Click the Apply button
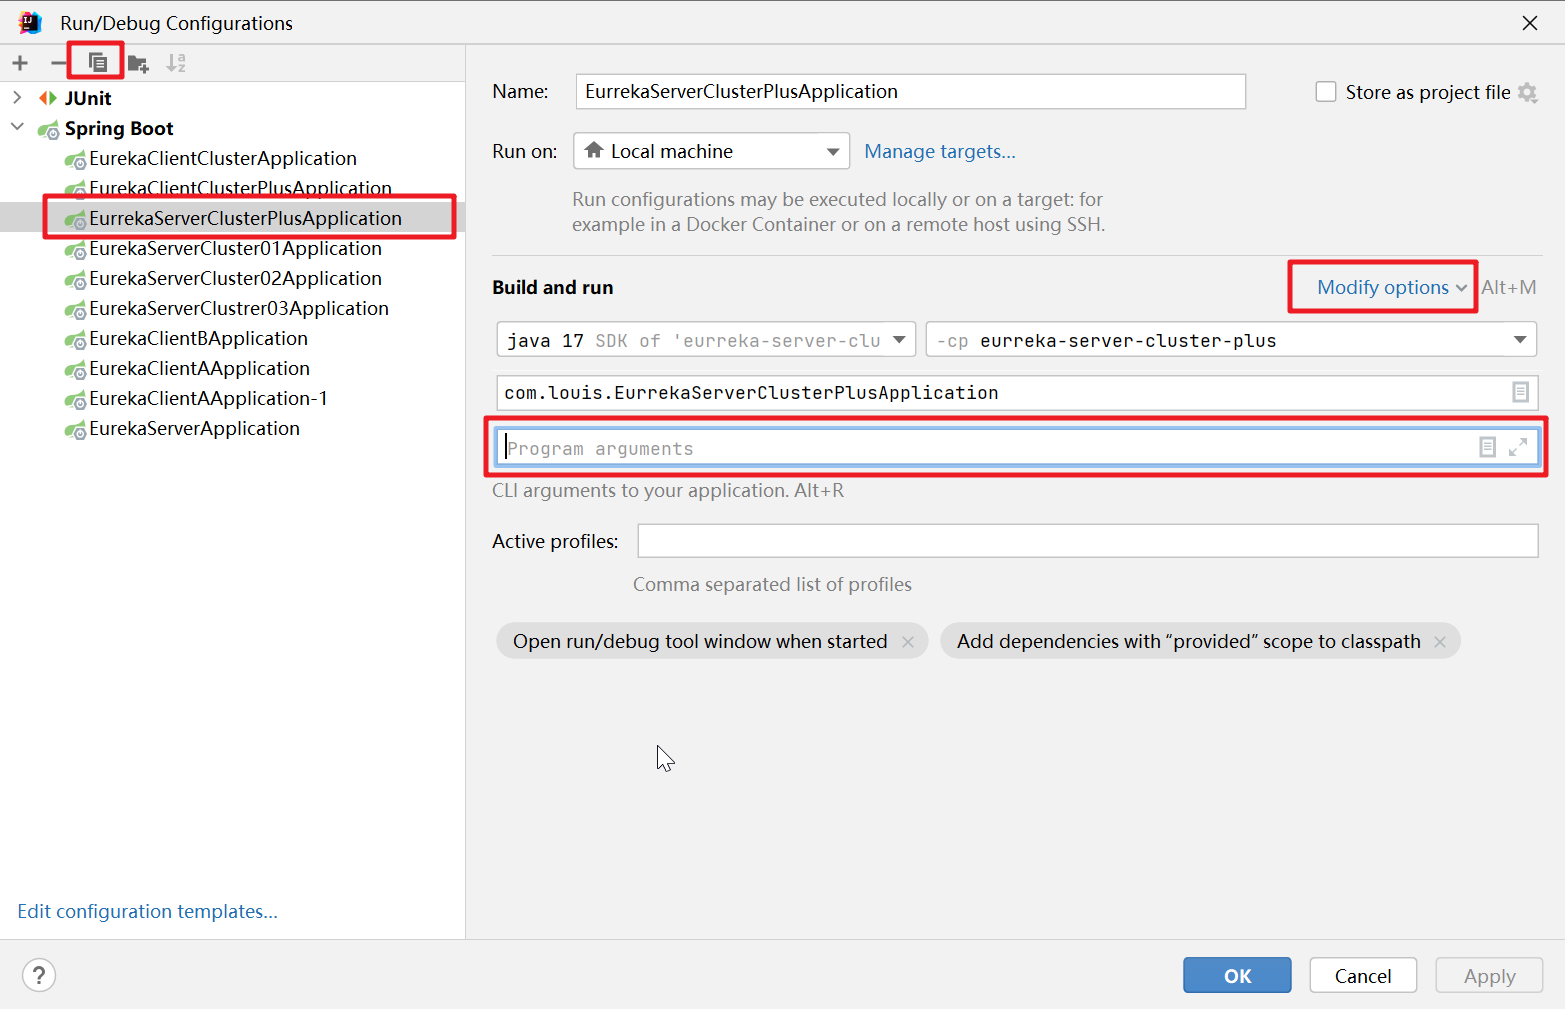This screenshot has height=1009, width=1565. pyautogui.click(x=1489, y=975)
